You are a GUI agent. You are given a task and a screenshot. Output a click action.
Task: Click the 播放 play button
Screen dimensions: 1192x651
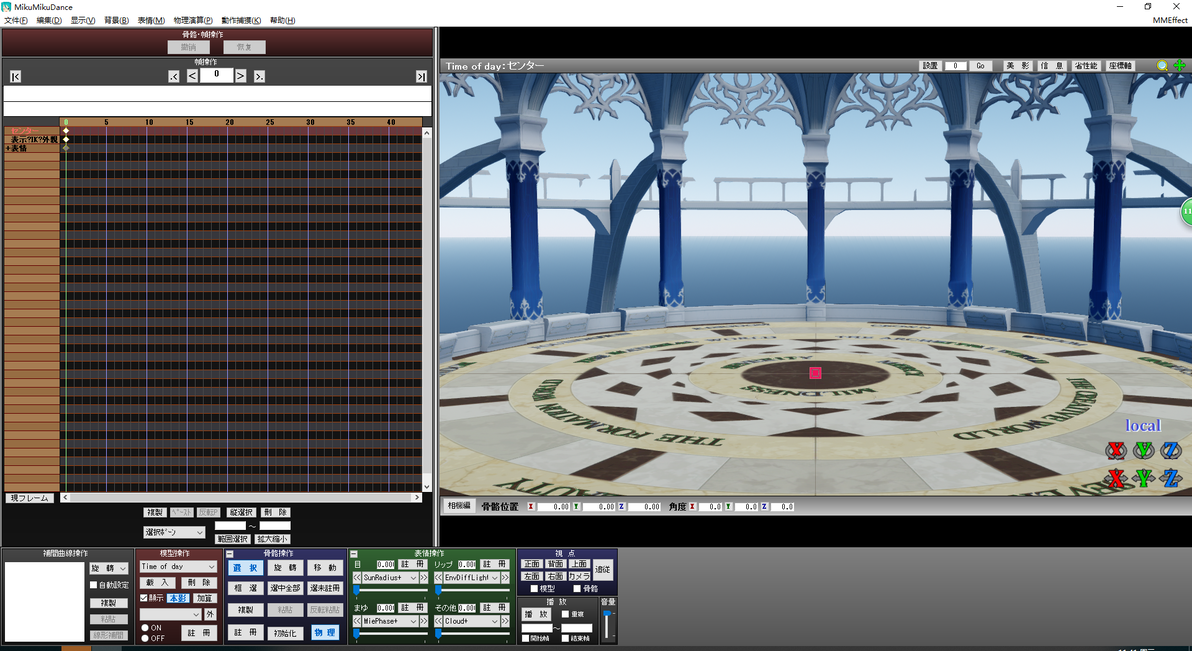coord(537,614)
